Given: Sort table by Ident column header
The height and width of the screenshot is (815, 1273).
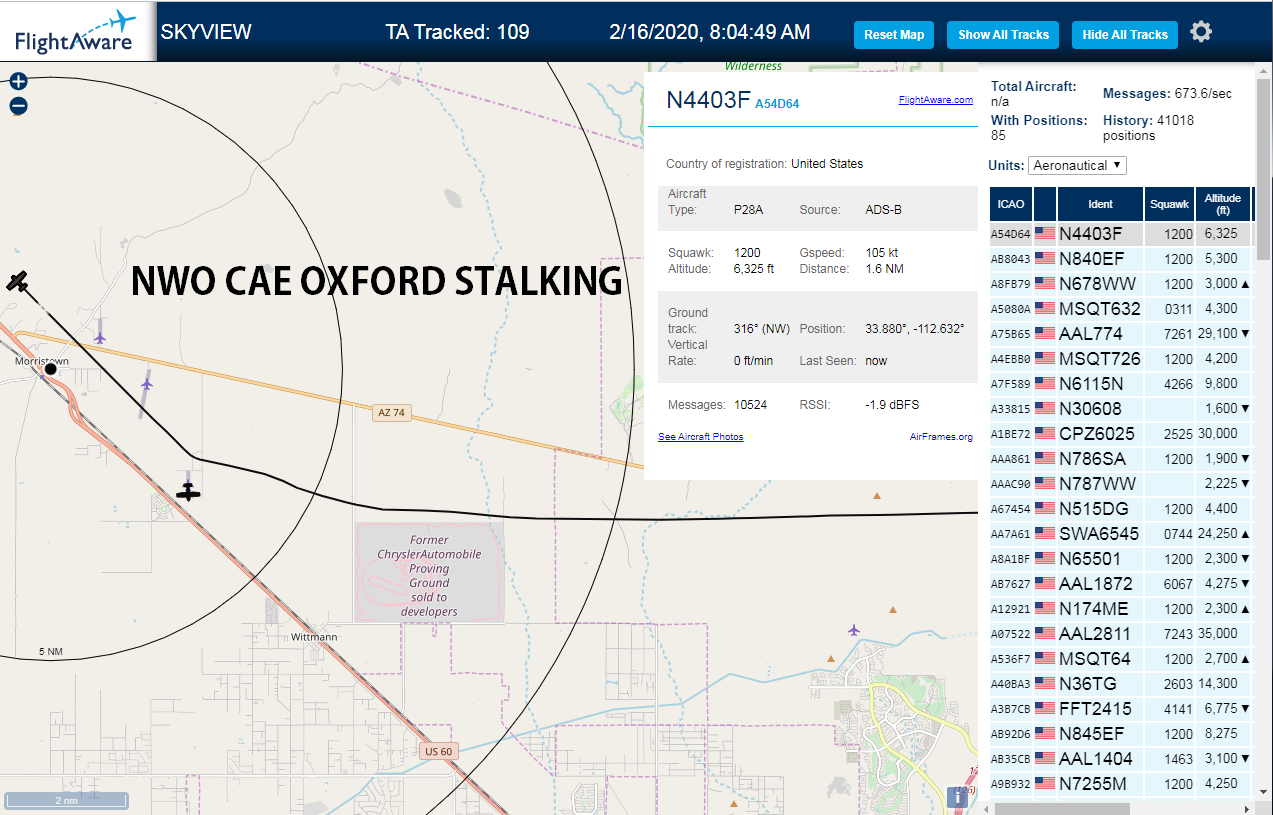Looking at the screenshot, I should [1100, 204].
